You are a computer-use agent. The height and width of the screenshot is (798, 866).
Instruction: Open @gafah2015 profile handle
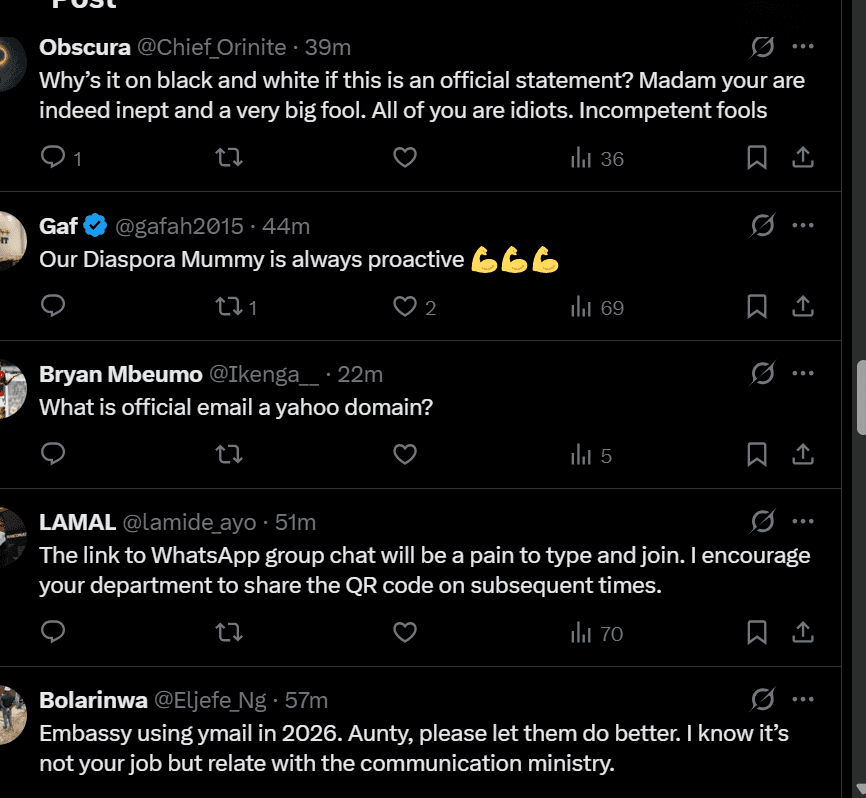[x=180, y=226]
